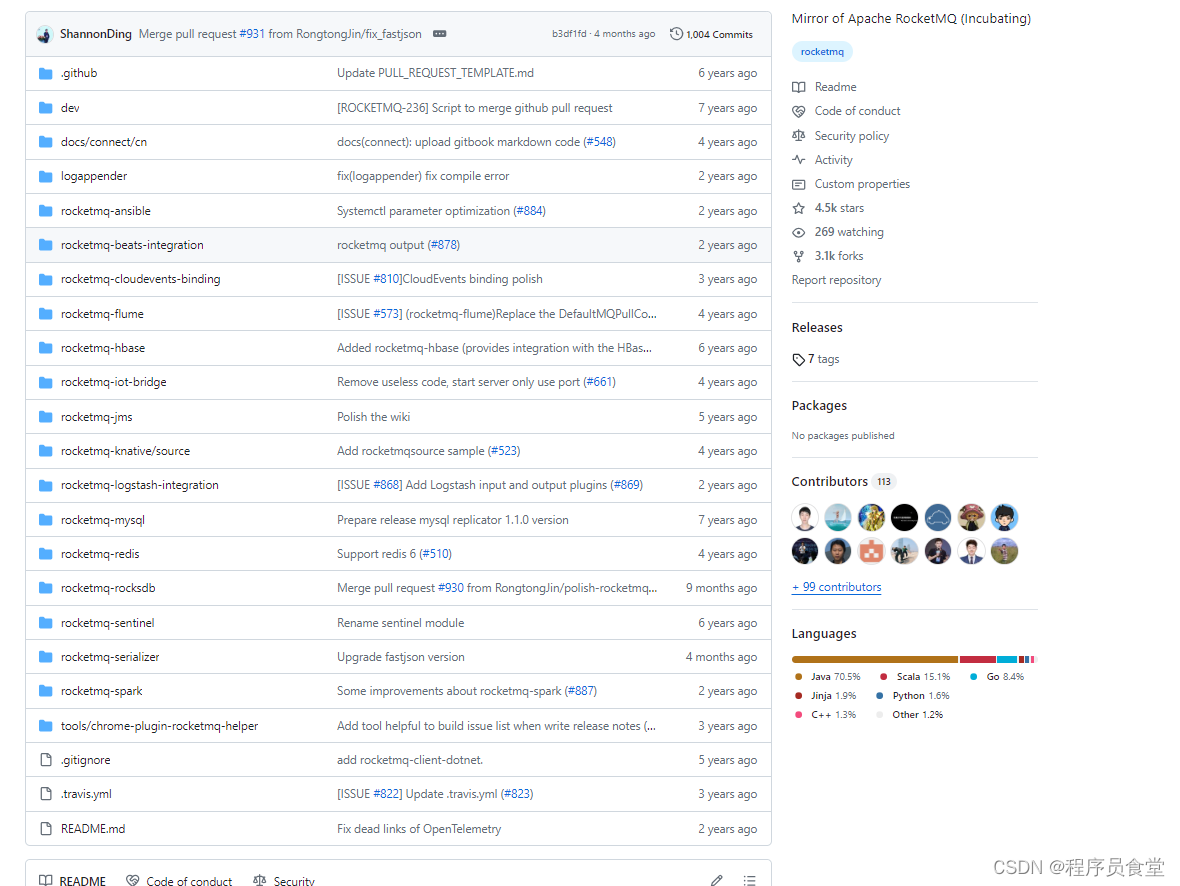Click the watching eye icon
Image resolution: width=1180 pixels, height=886 pixels.
coord(798,231)
